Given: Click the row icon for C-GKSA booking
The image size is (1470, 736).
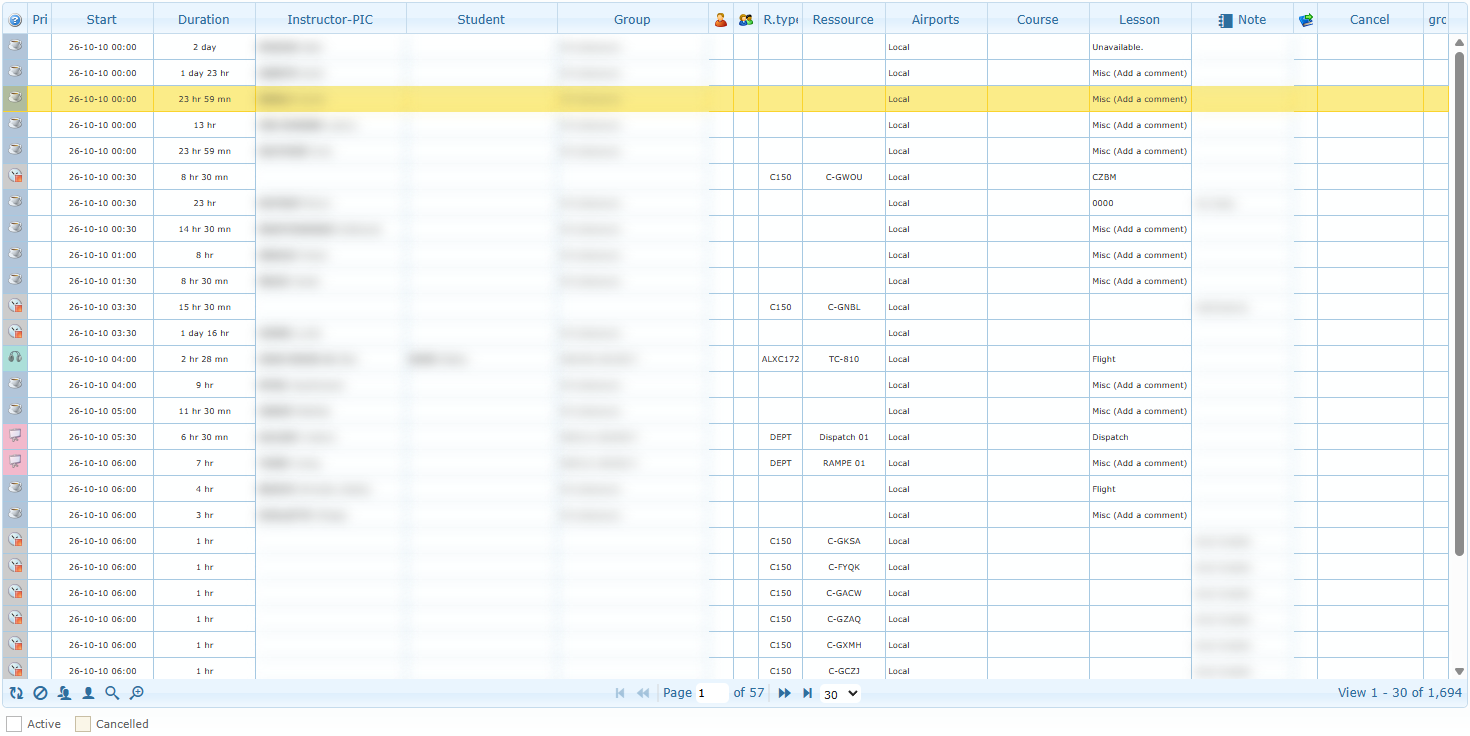Looking at the screenshot, I should [x=15, y=541].
